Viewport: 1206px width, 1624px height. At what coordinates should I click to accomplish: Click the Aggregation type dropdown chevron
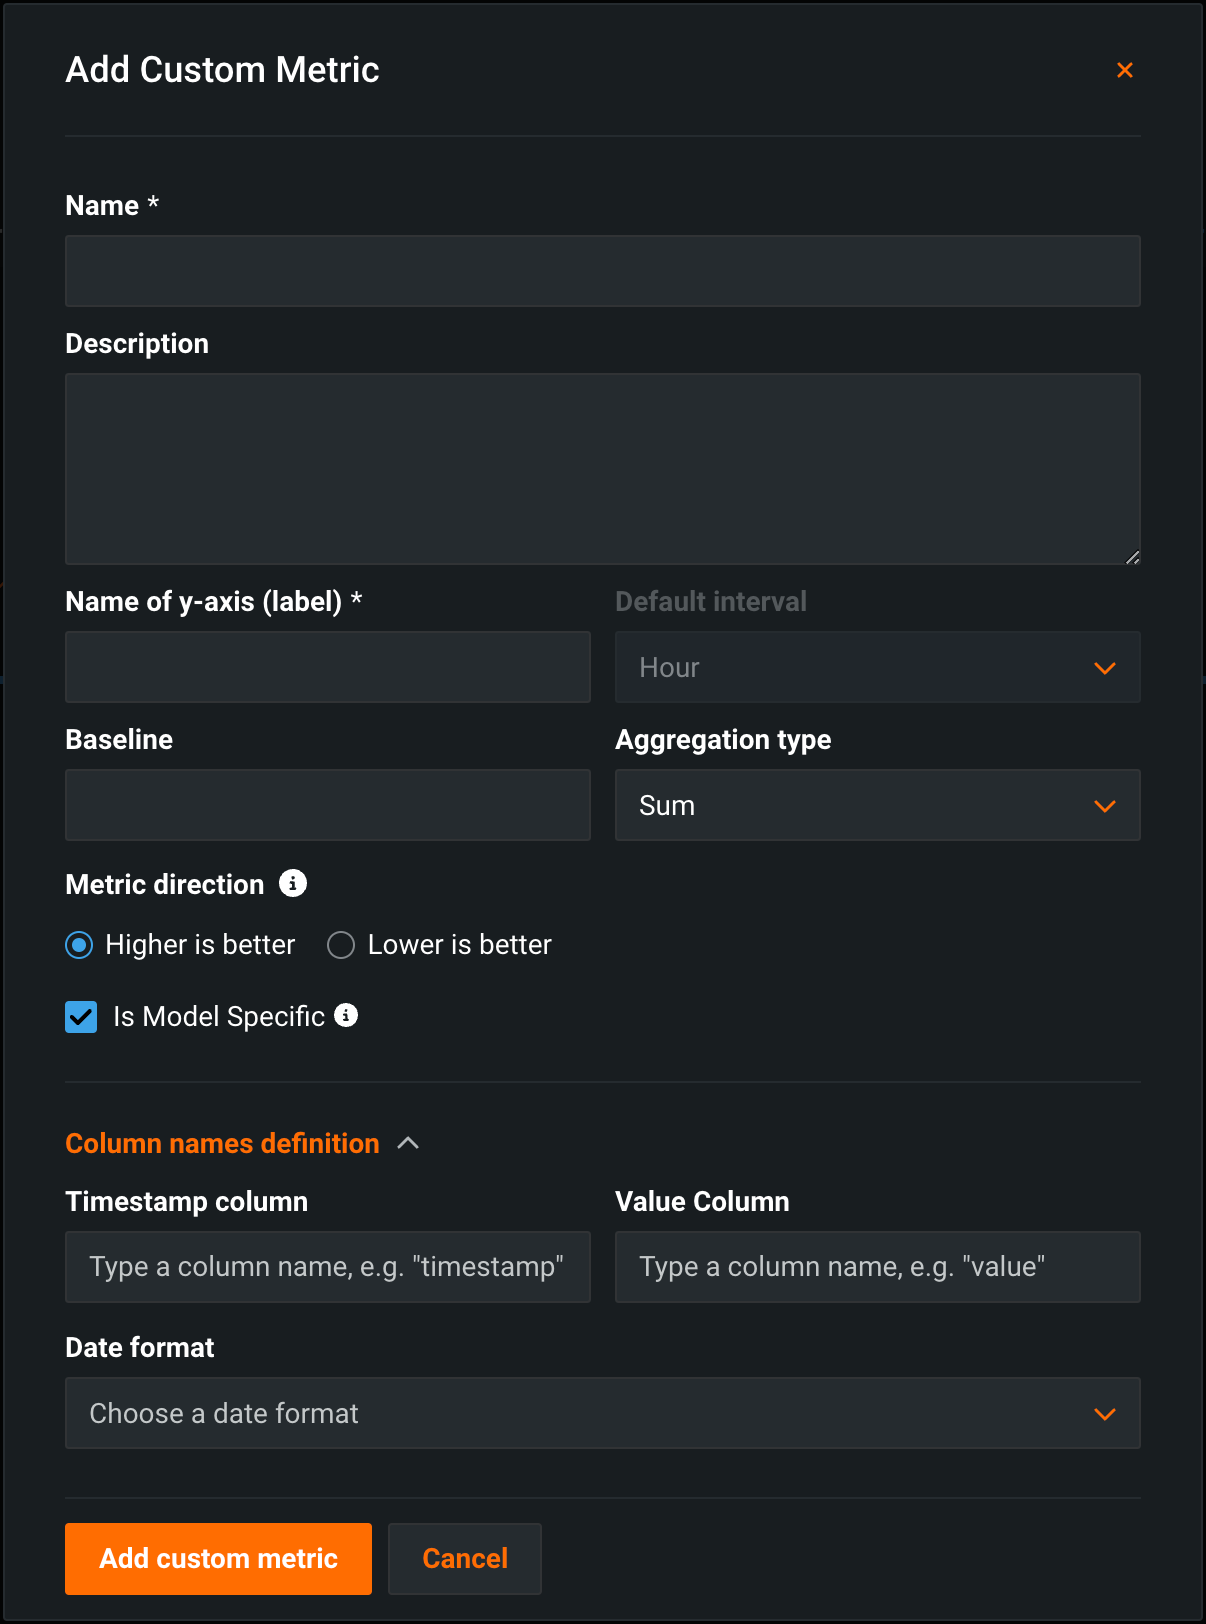coord(1104,806)
